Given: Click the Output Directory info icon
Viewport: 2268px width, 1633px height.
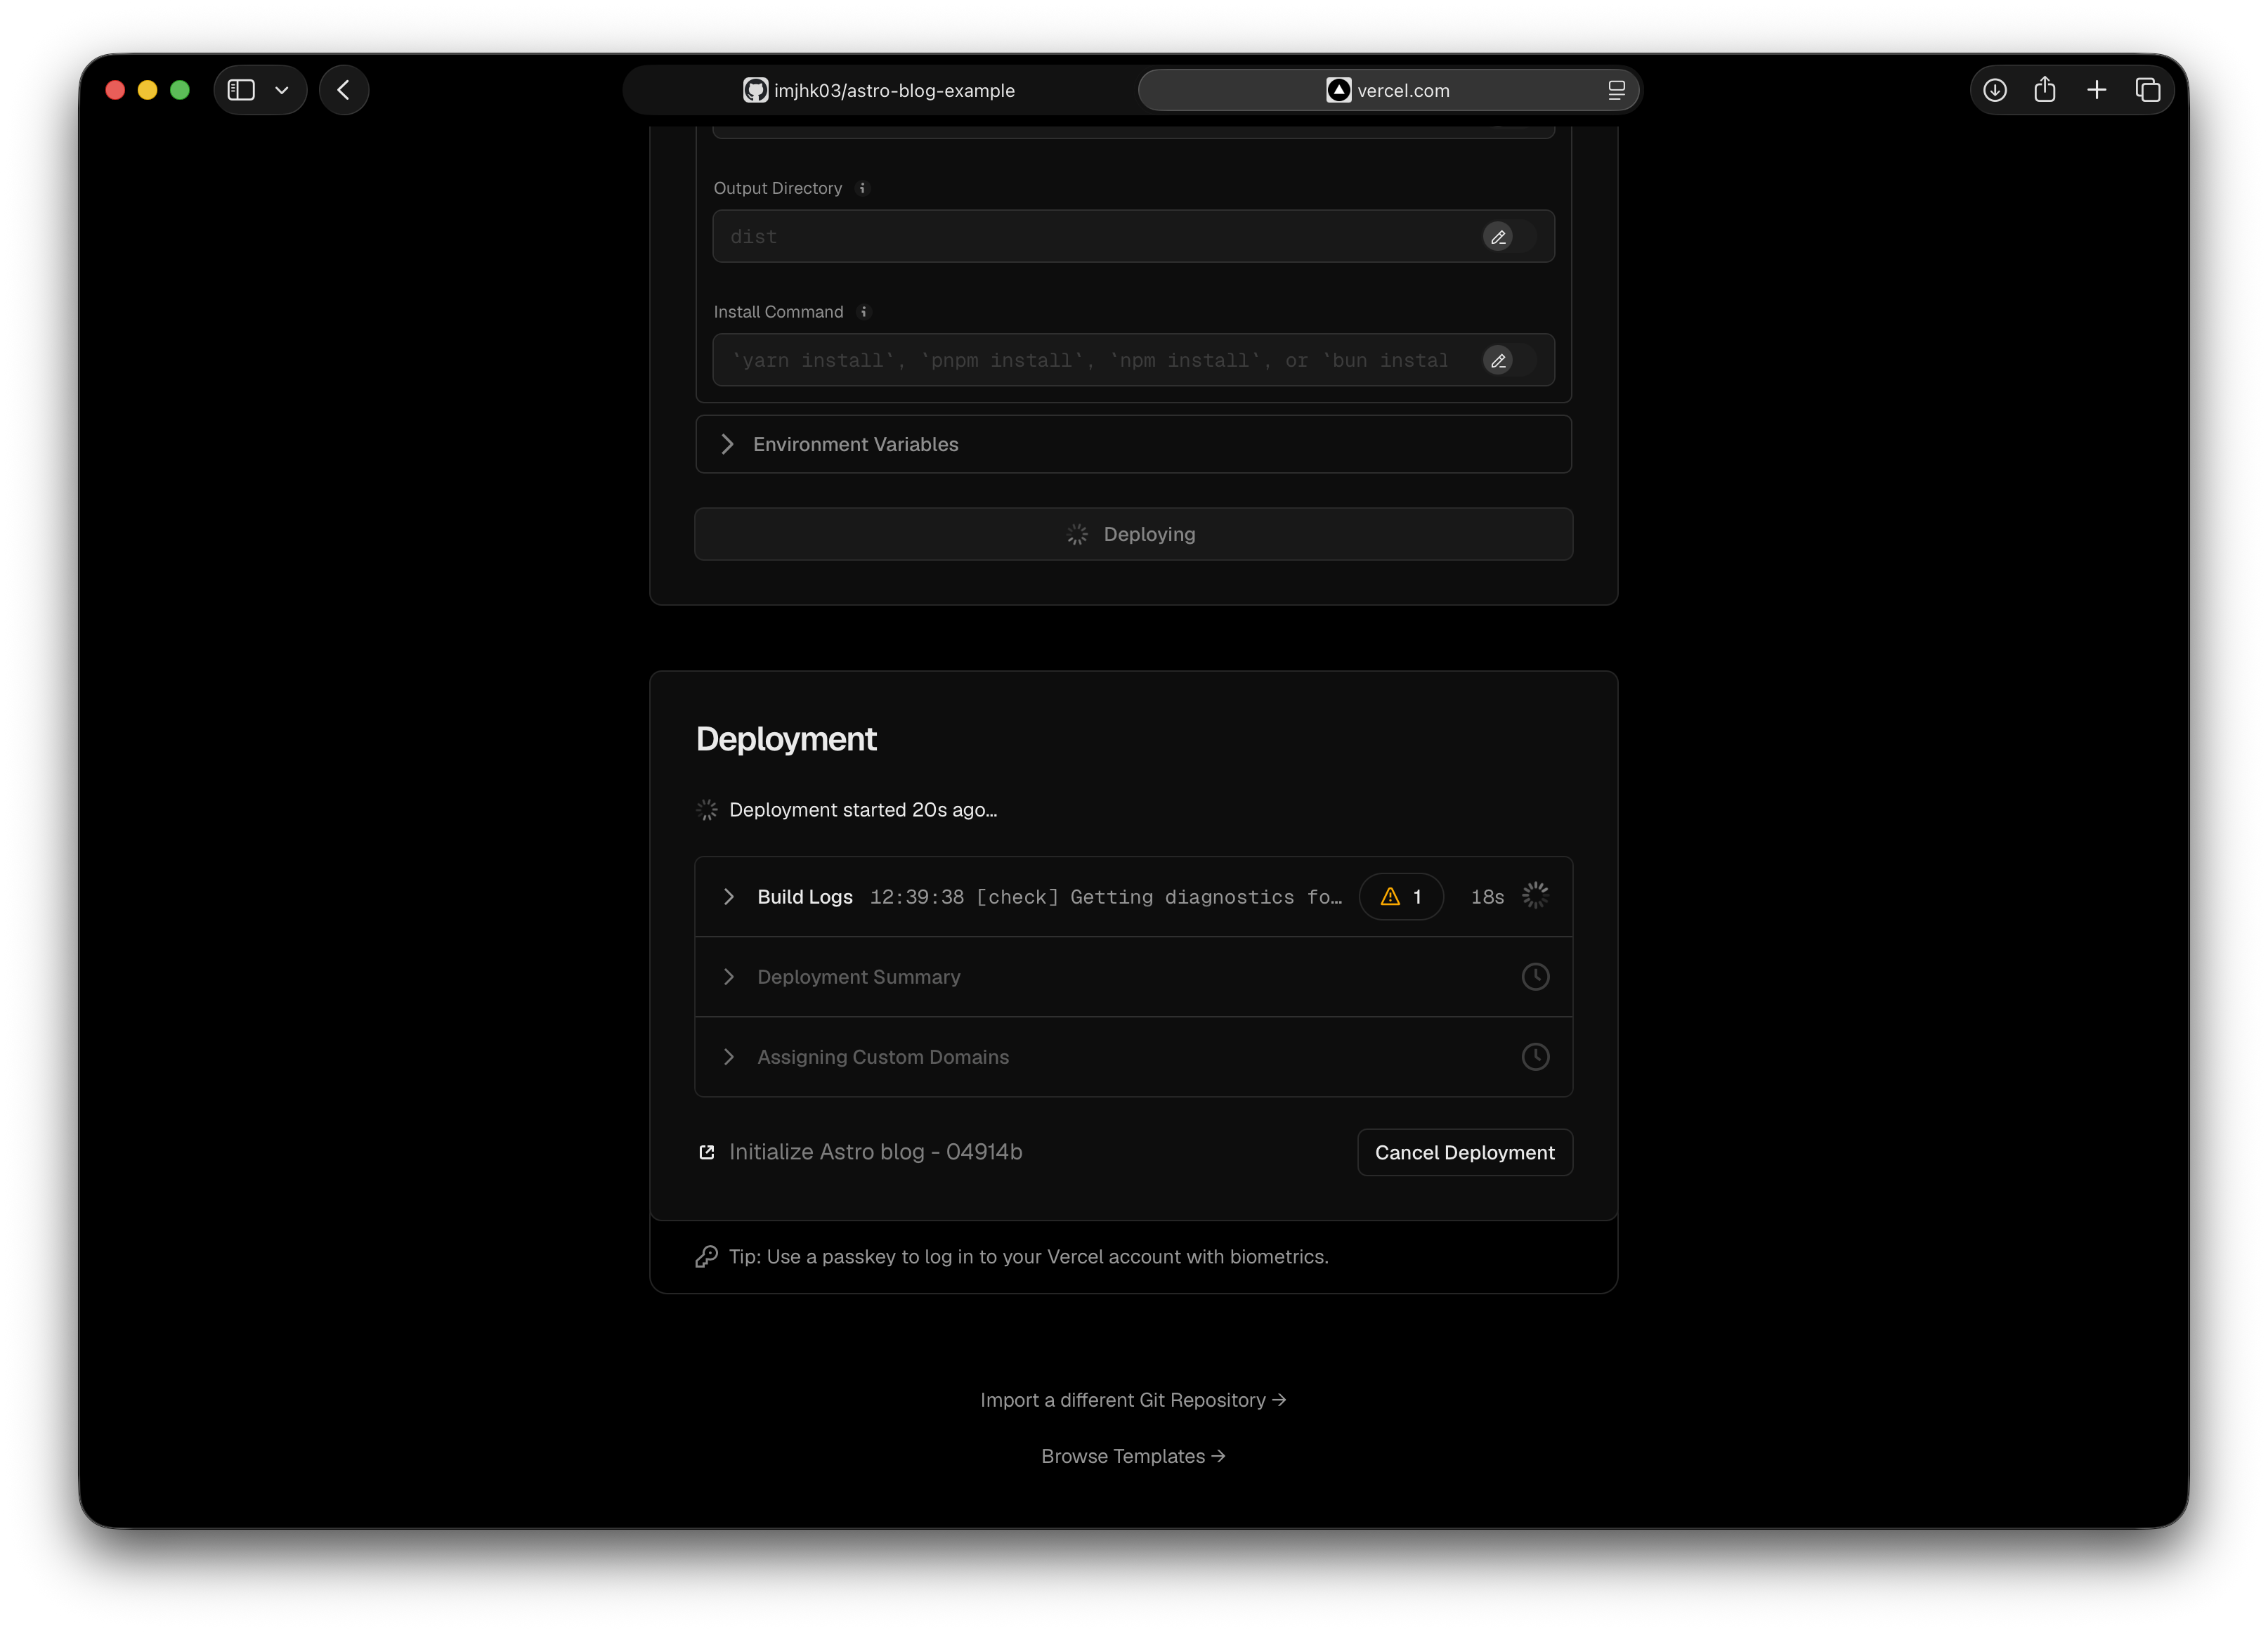Looking at the screenshot, I should 862,188.
